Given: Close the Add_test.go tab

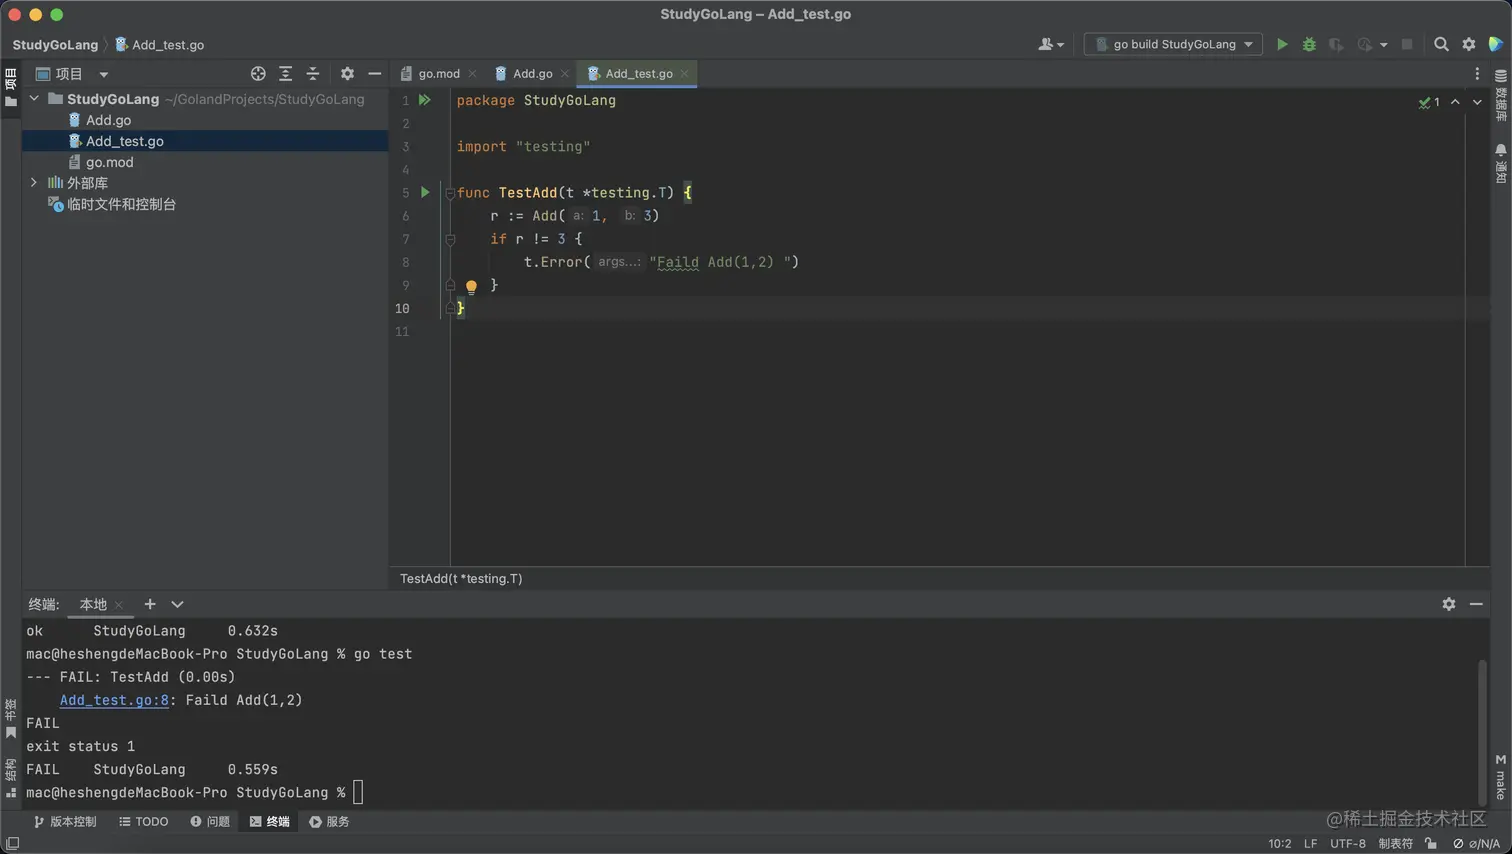Looking at the screenshot, I should click(x=685, y=74).
